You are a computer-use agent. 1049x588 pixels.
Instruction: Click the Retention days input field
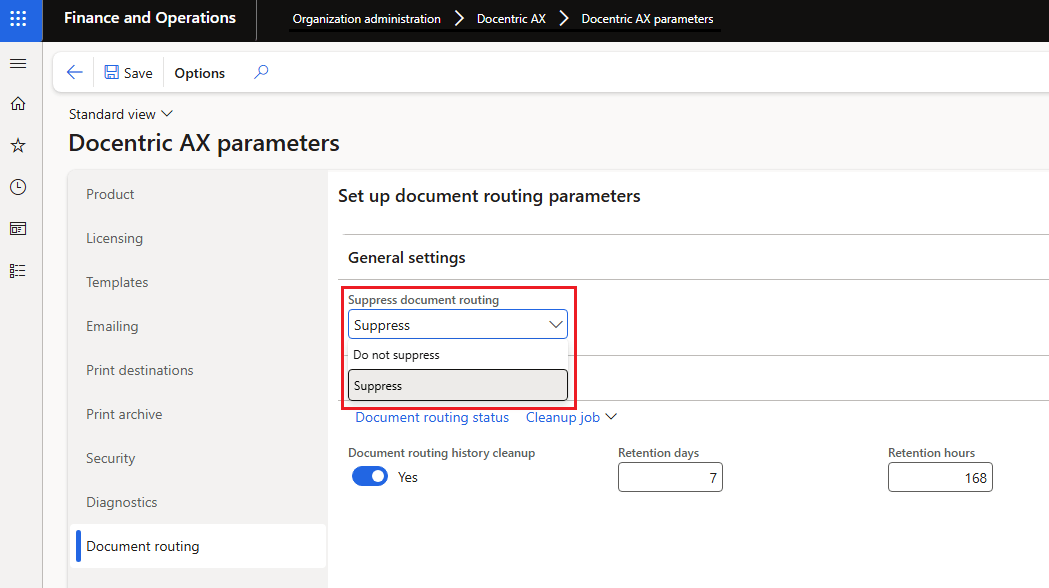669,478
